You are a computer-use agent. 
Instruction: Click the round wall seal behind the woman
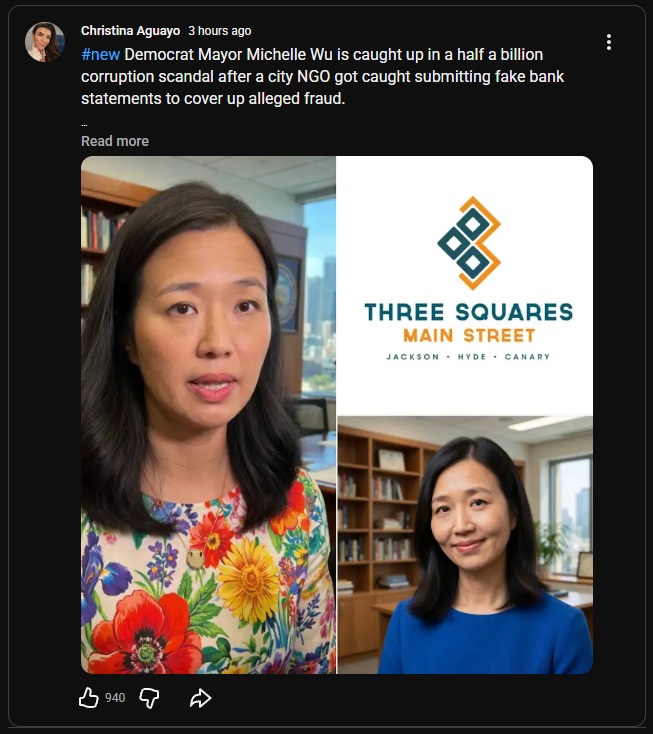tap(287, 295)
